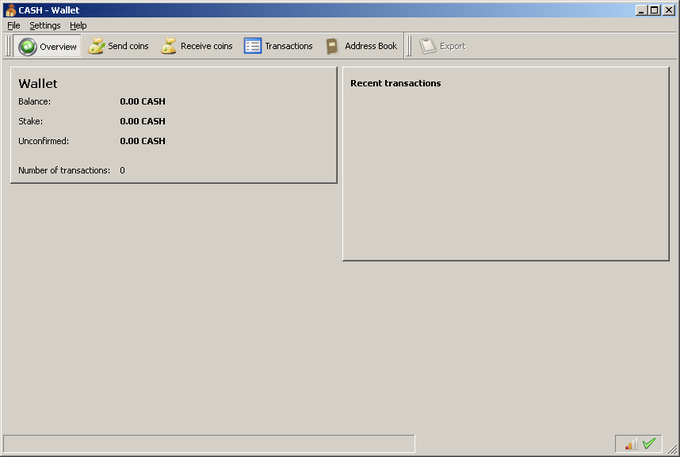The image size is (680, 457).
Task: Click the toolbar handle before Export
Action: (409, 46)
